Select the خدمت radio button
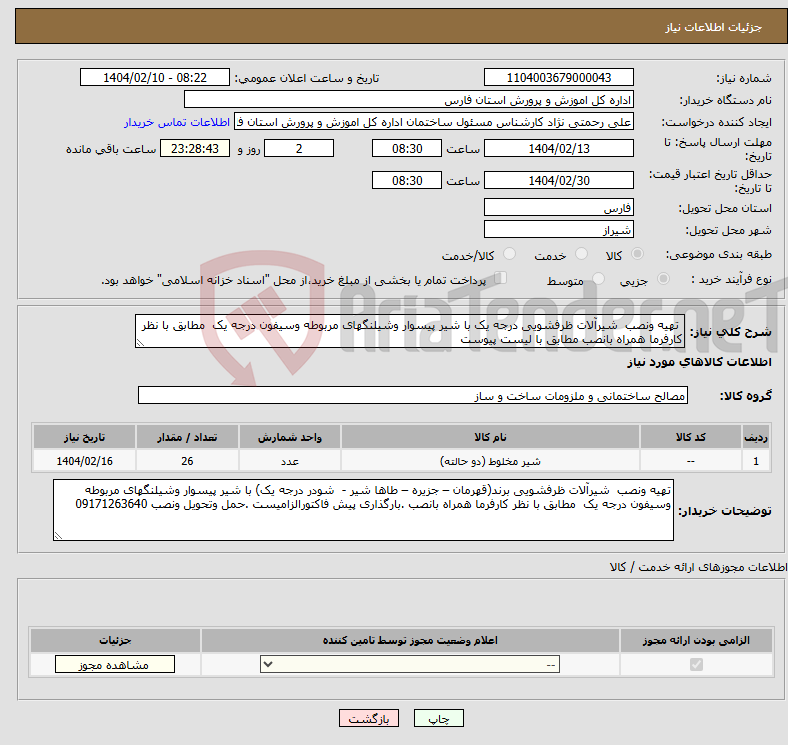This screenshot has height=745, width=788. (x=581, y=254)
